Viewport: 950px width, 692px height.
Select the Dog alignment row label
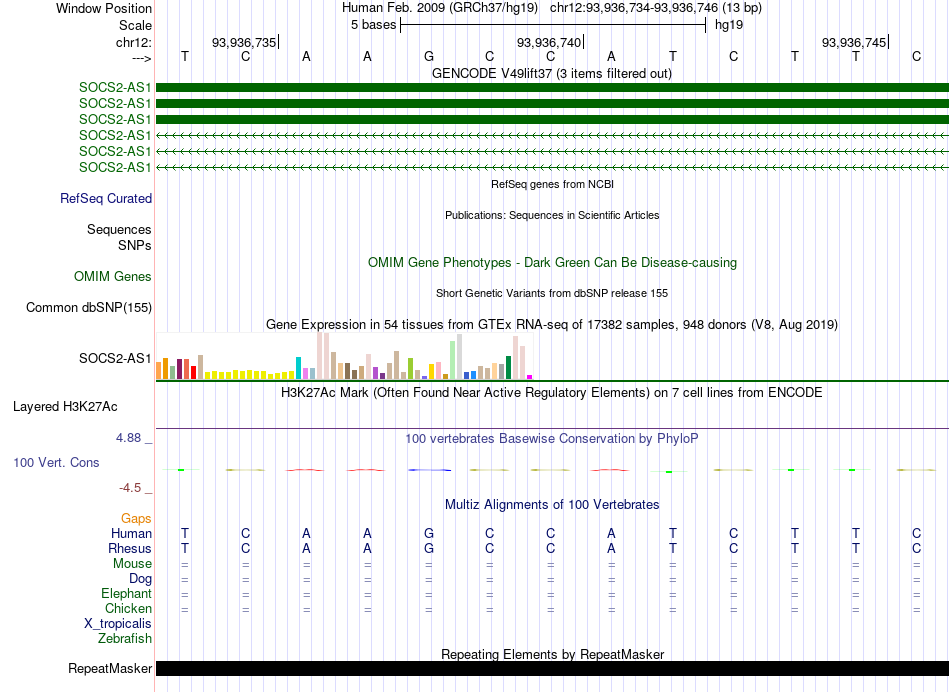point(141,579)
